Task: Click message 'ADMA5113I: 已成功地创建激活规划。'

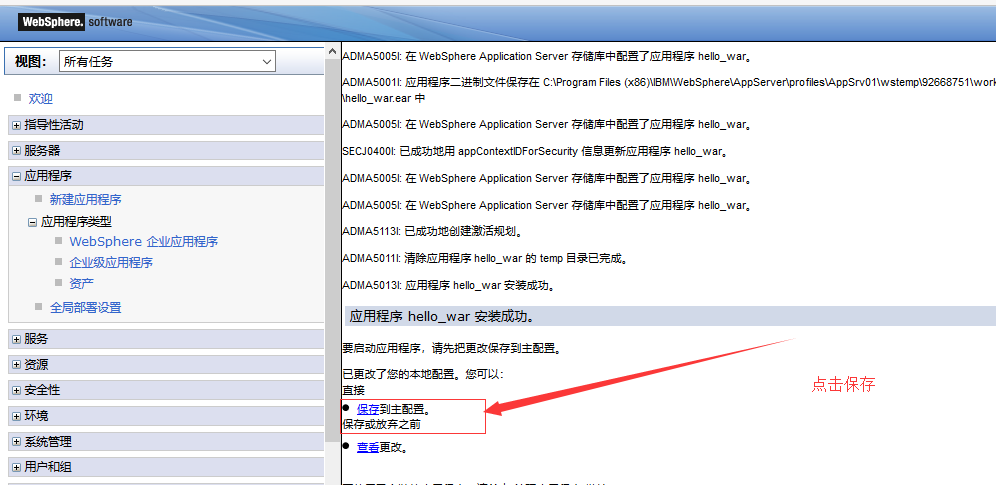Action: coord(432,231)
